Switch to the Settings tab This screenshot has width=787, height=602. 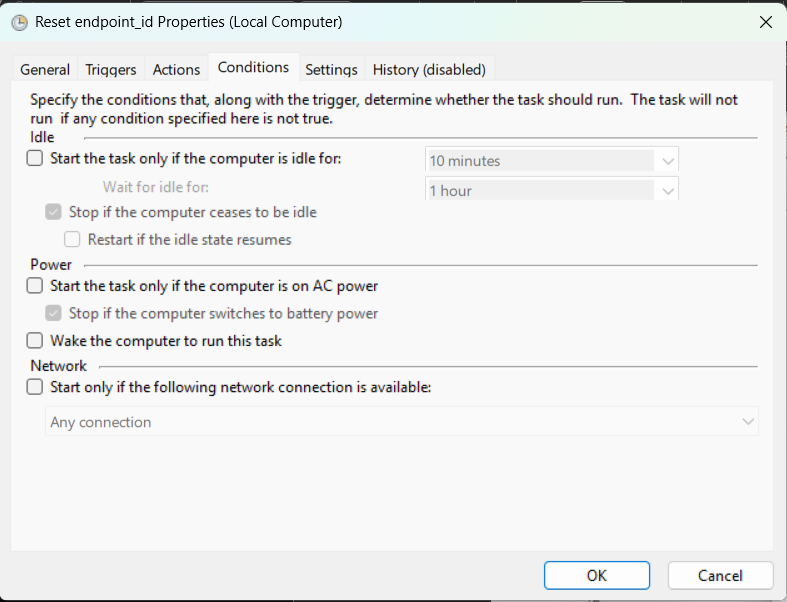pos(331,70)
